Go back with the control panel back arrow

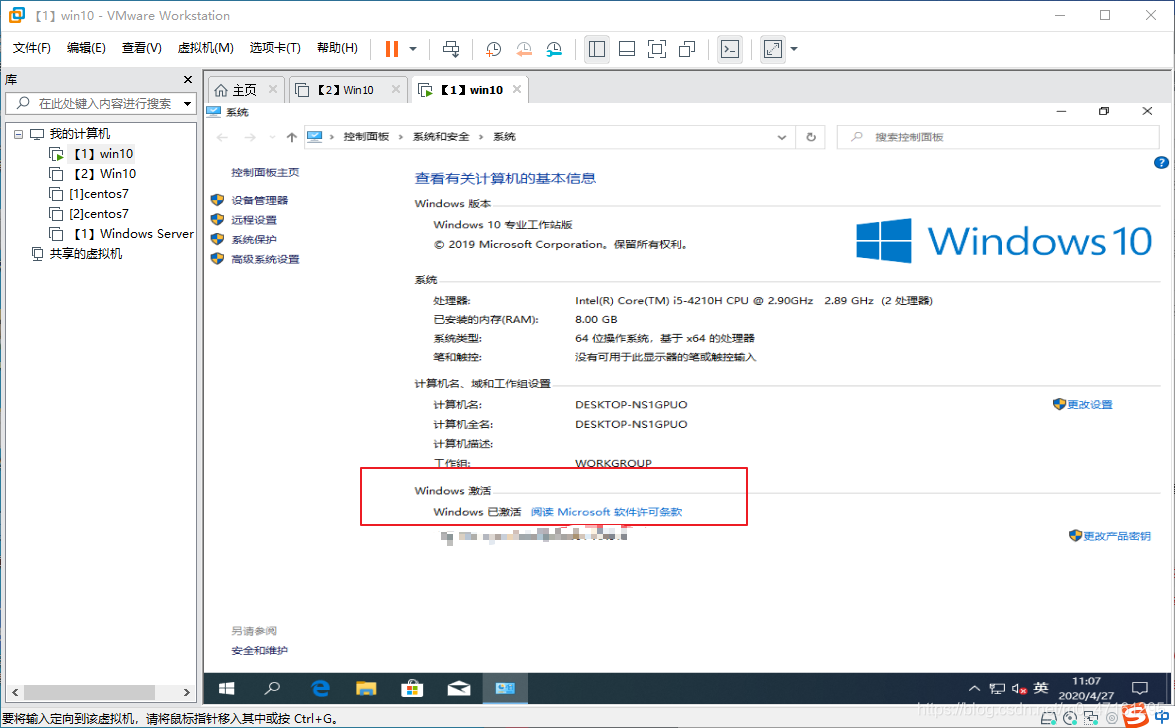[222, 137]
